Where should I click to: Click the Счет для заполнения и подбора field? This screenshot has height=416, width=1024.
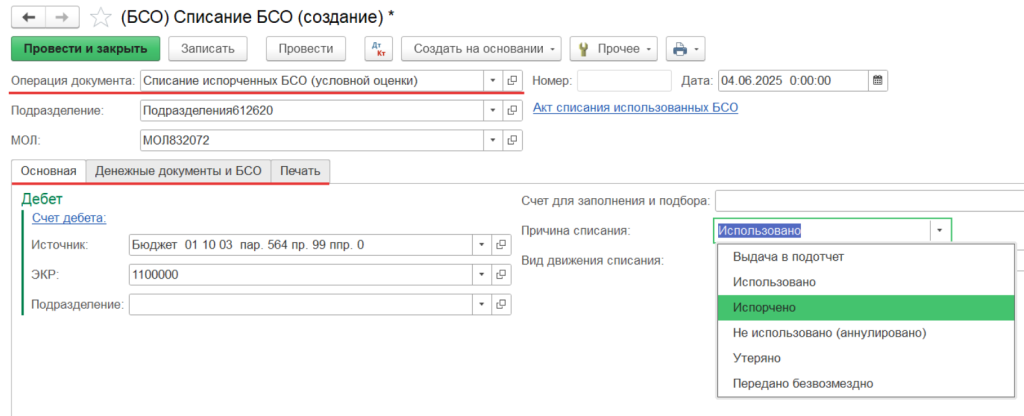(x=869, y=201)
